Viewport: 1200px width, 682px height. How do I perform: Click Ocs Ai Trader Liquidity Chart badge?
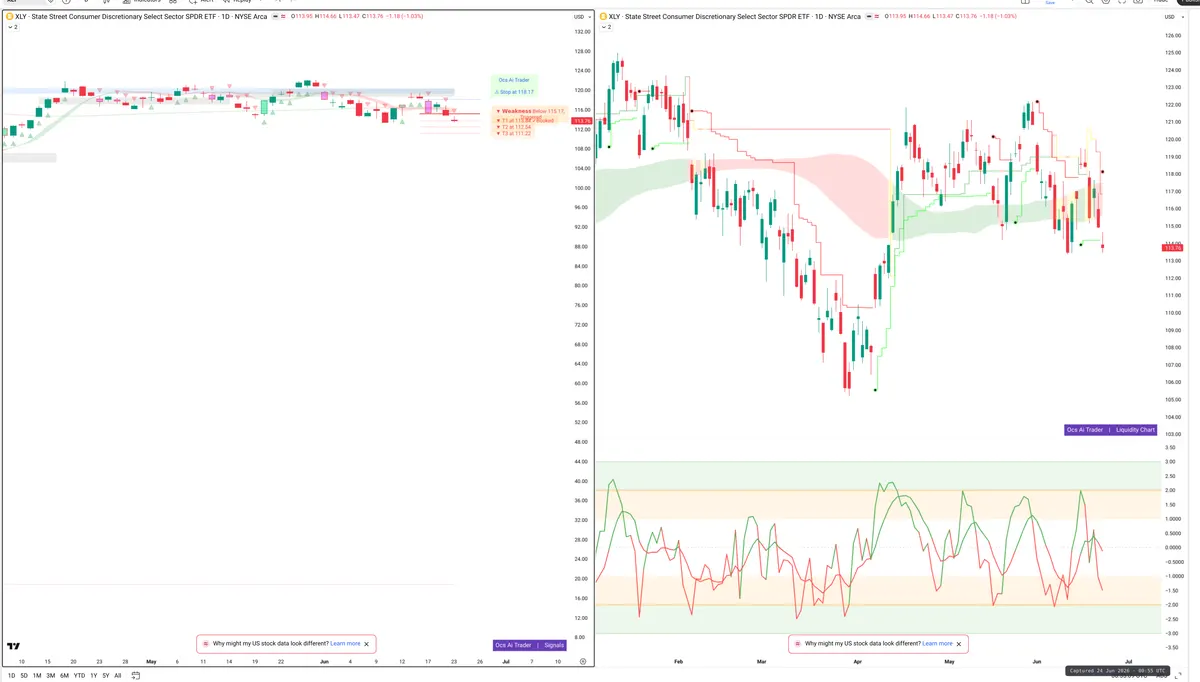click(x=1110, y=430)
